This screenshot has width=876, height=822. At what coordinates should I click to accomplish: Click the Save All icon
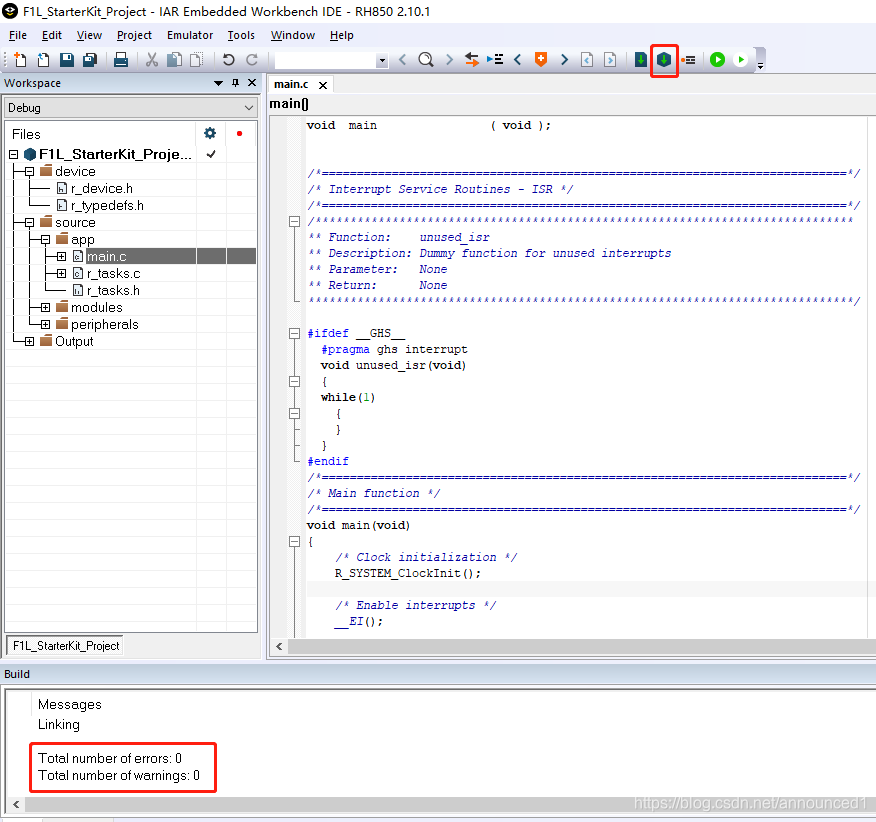pyautogui.click(x=90, y=59)
